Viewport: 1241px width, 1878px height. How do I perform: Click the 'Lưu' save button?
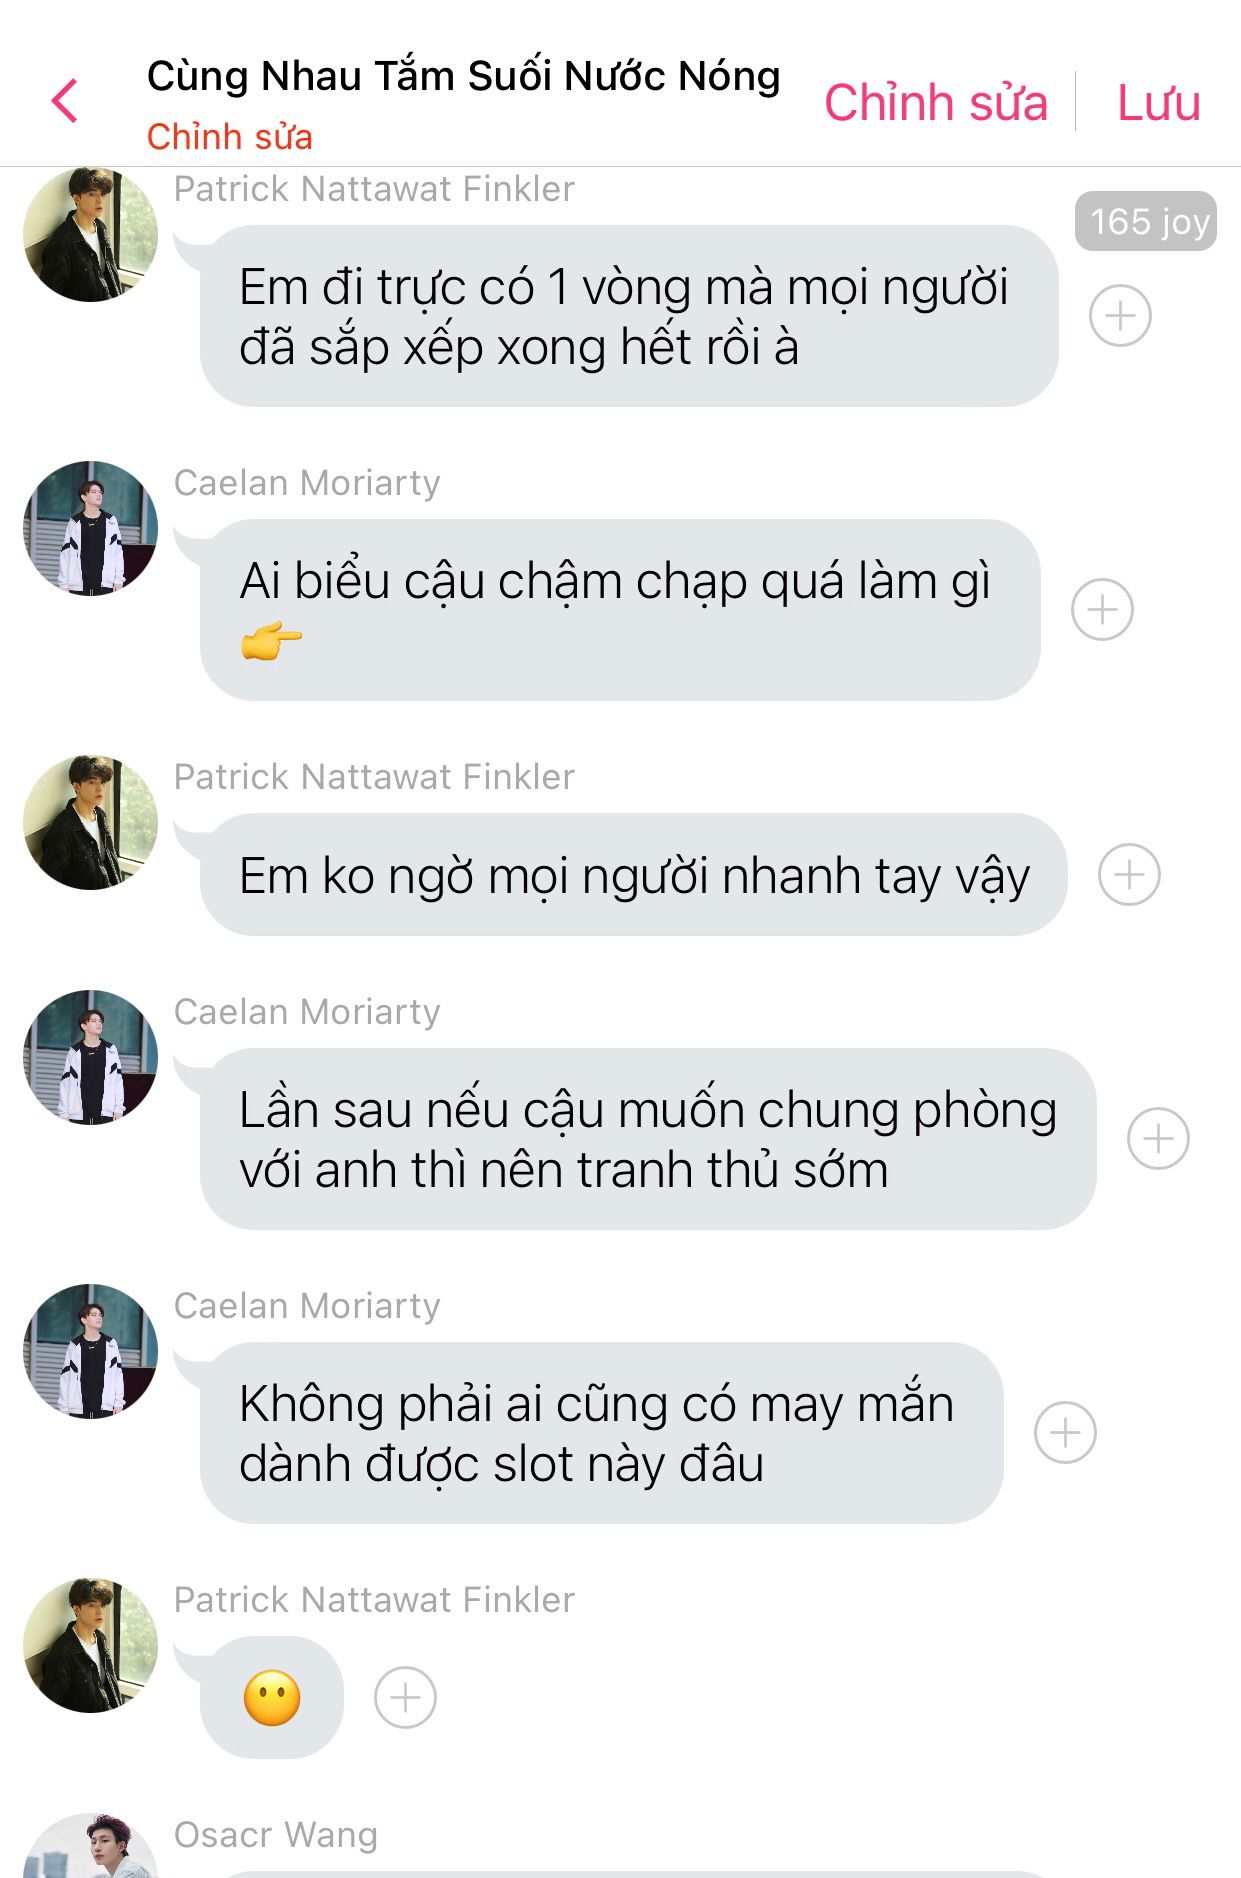coord(1158,102)
